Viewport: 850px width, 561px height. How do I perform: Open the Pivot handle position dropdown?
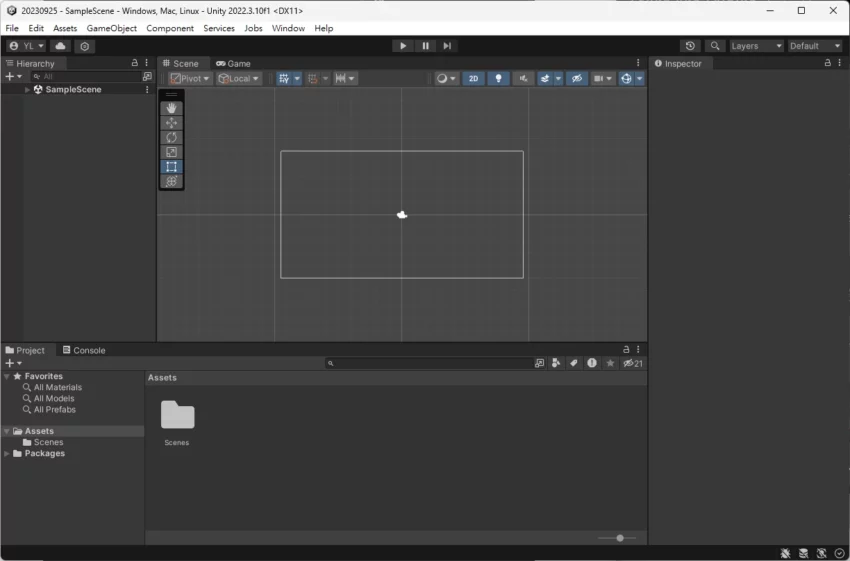pyautogui.click(x=189, y=79)
